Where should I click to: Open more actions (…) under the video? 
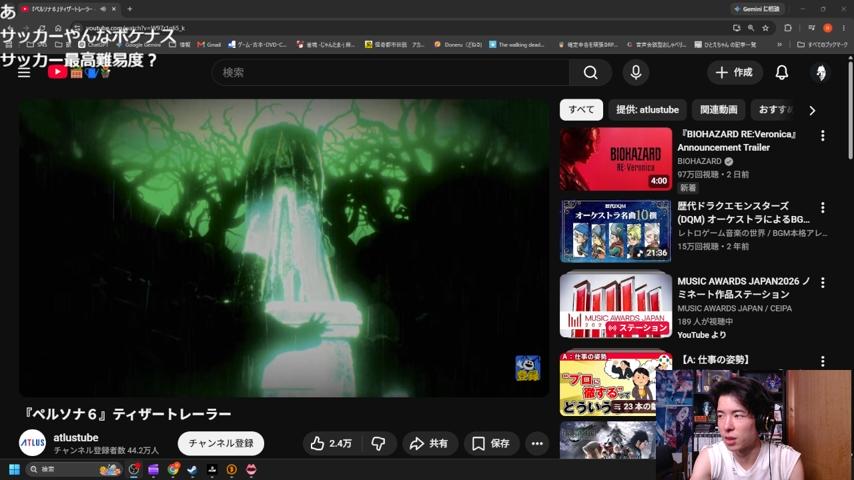[537, 443]
